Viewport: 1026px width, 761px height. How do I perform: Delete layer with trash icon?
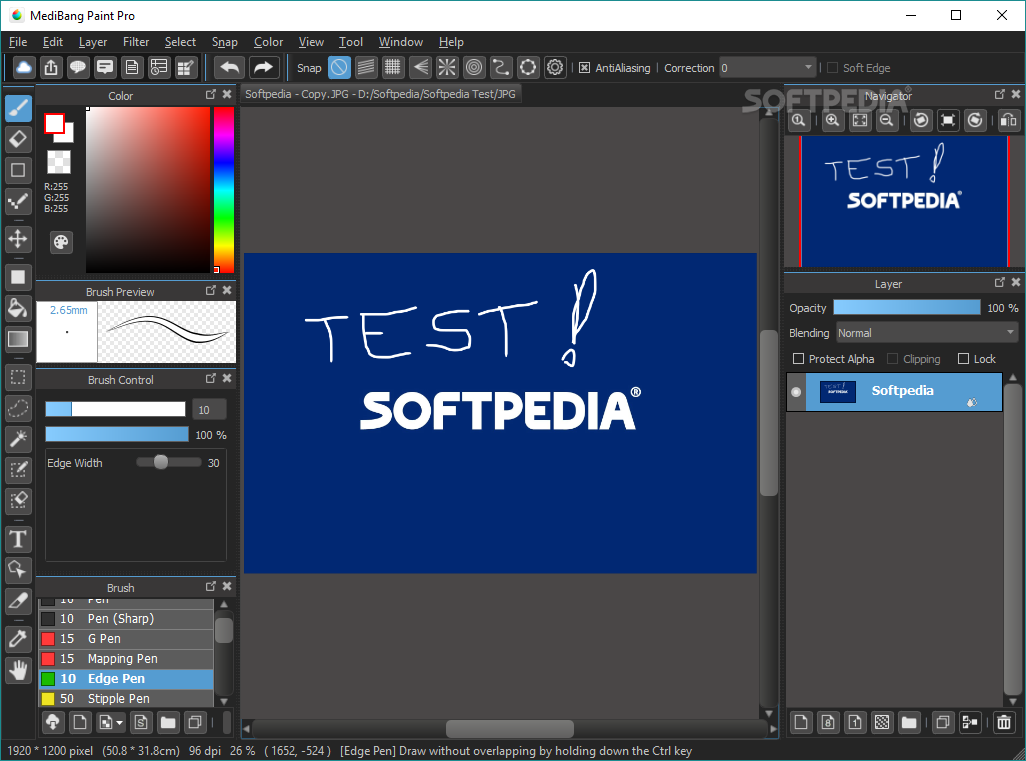(1003, 722)
